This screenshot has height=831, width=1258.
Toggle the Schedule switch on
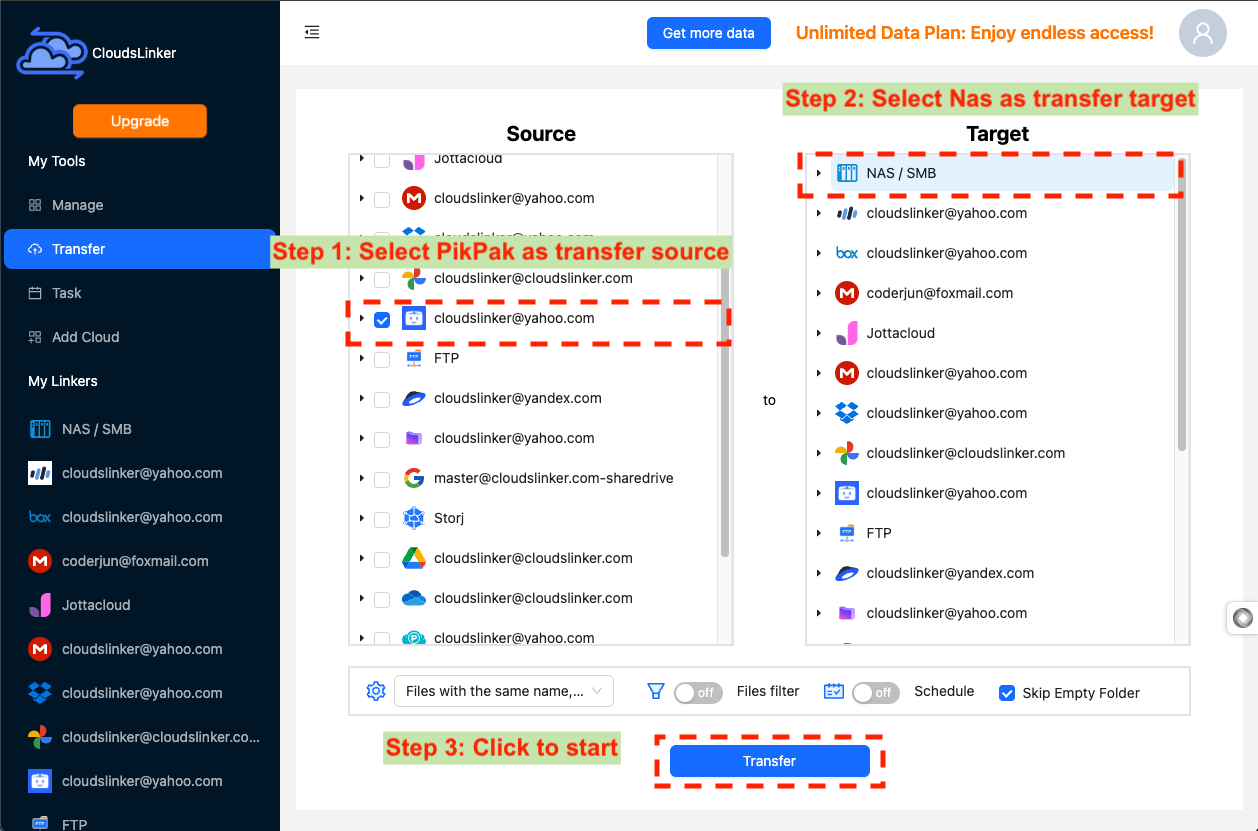tap(876, 692)
